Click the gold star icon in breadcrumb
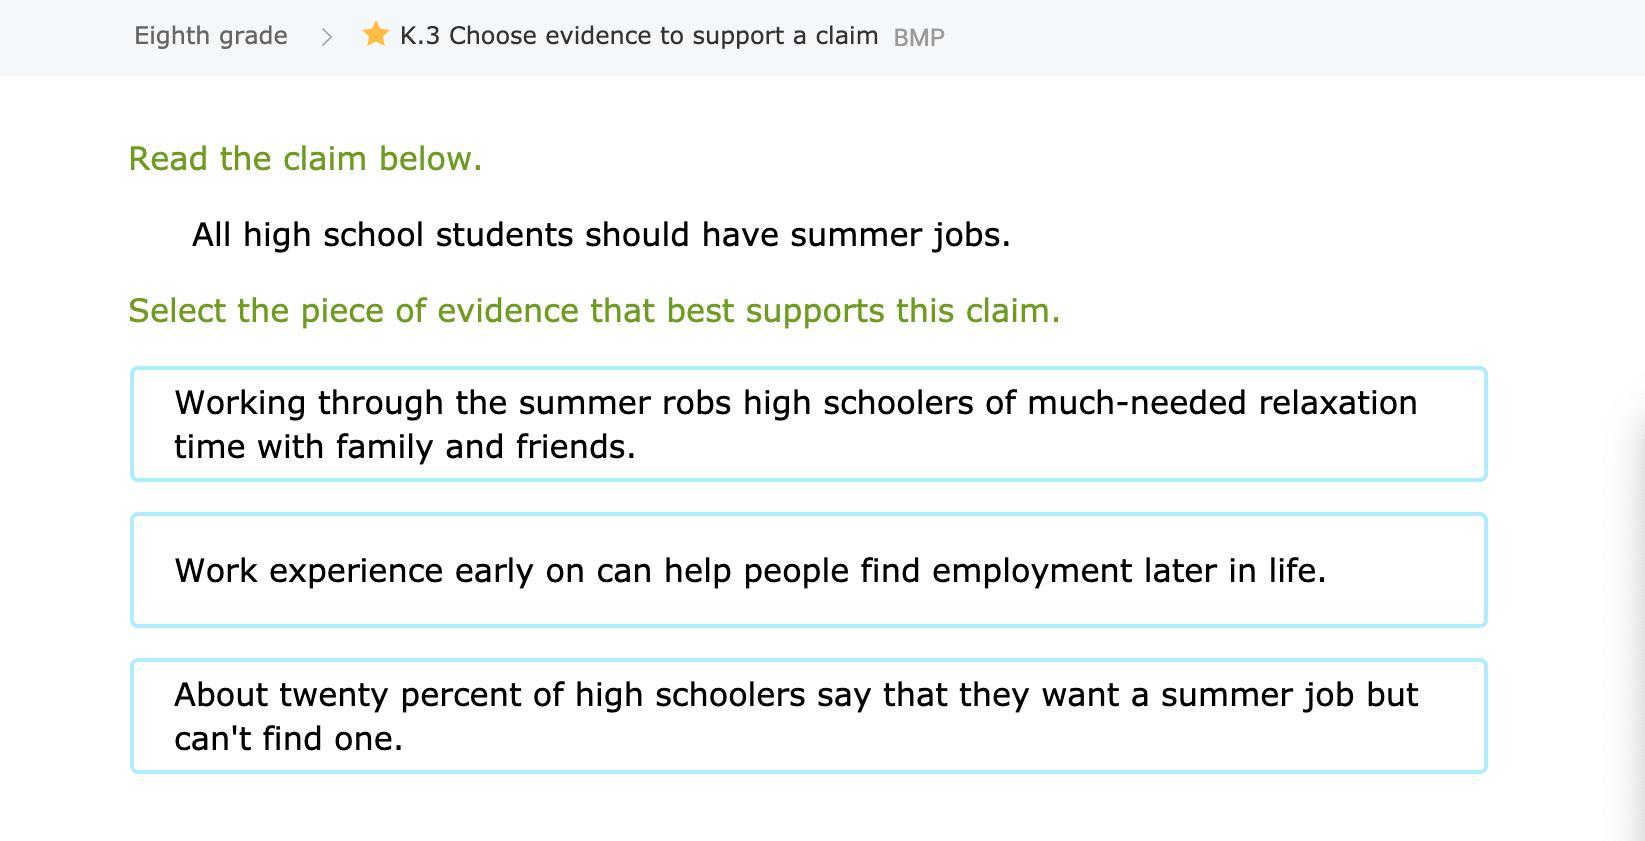1645x841 pixels. pos(376,35)
